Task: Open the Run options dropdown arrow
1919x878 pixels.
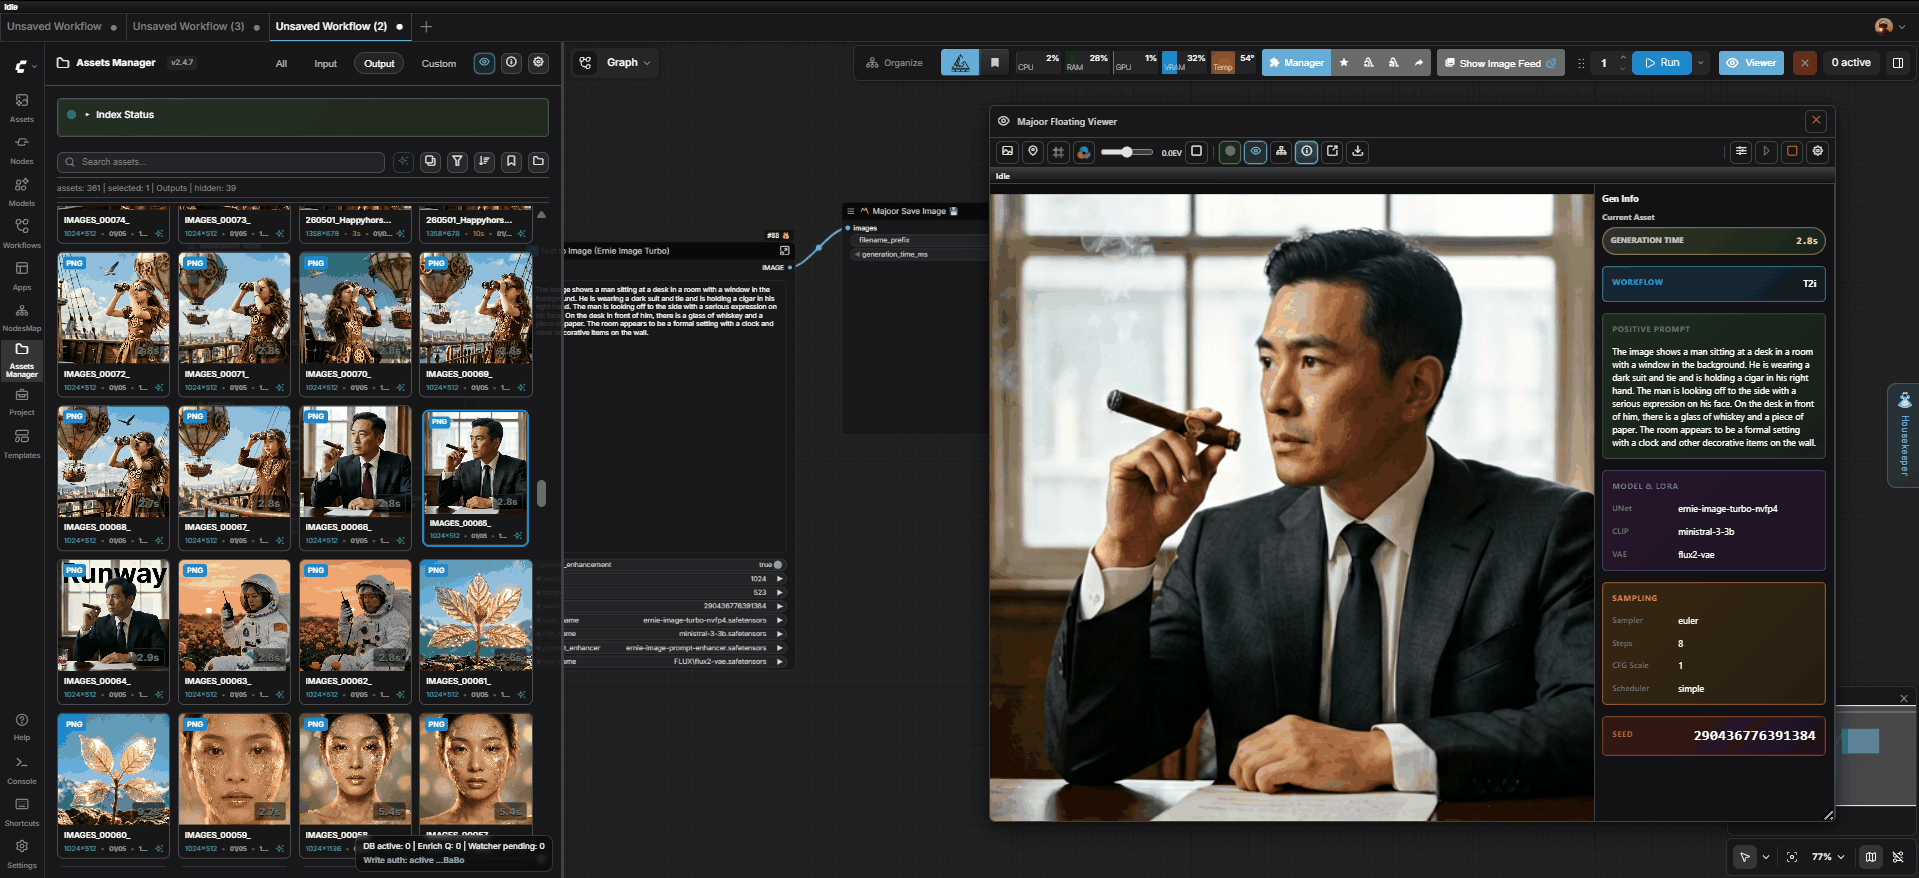Action: tap(1700, 62)
